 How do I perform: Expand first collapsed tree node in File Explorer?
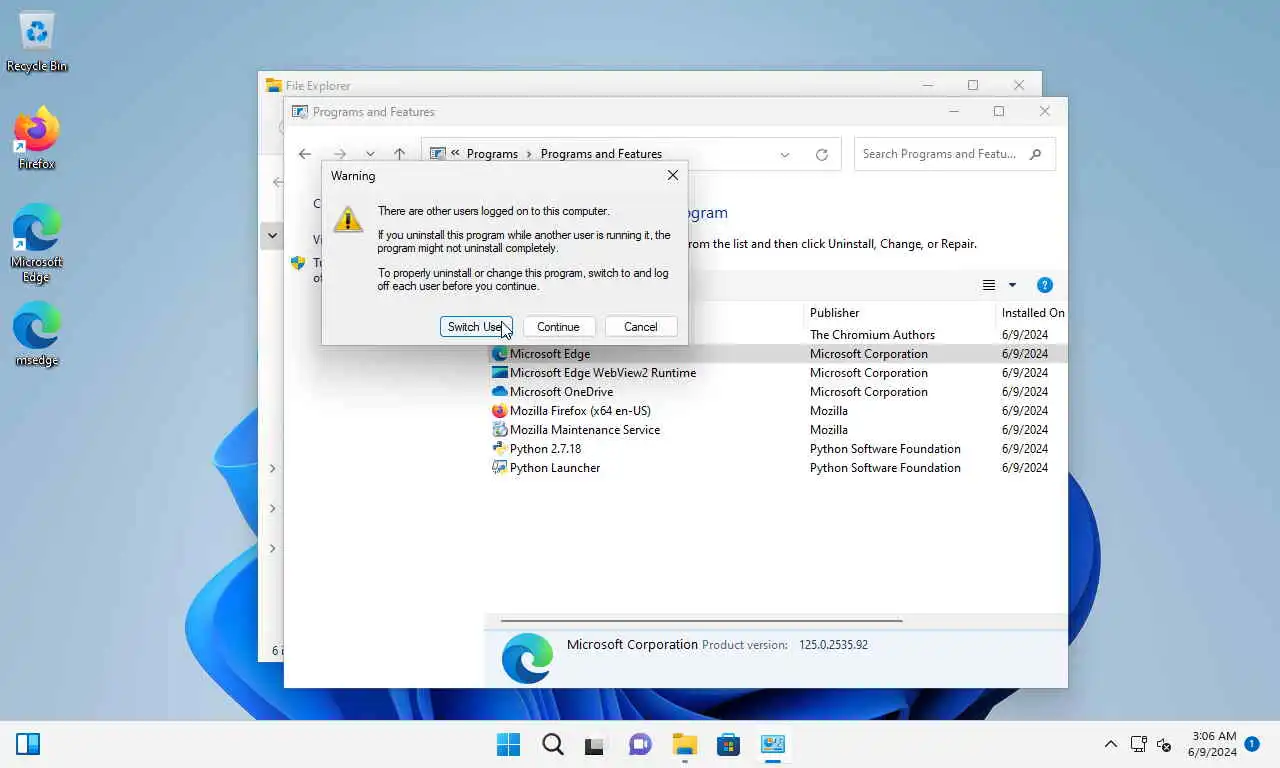pyautogui.click(x=272, y=468)
